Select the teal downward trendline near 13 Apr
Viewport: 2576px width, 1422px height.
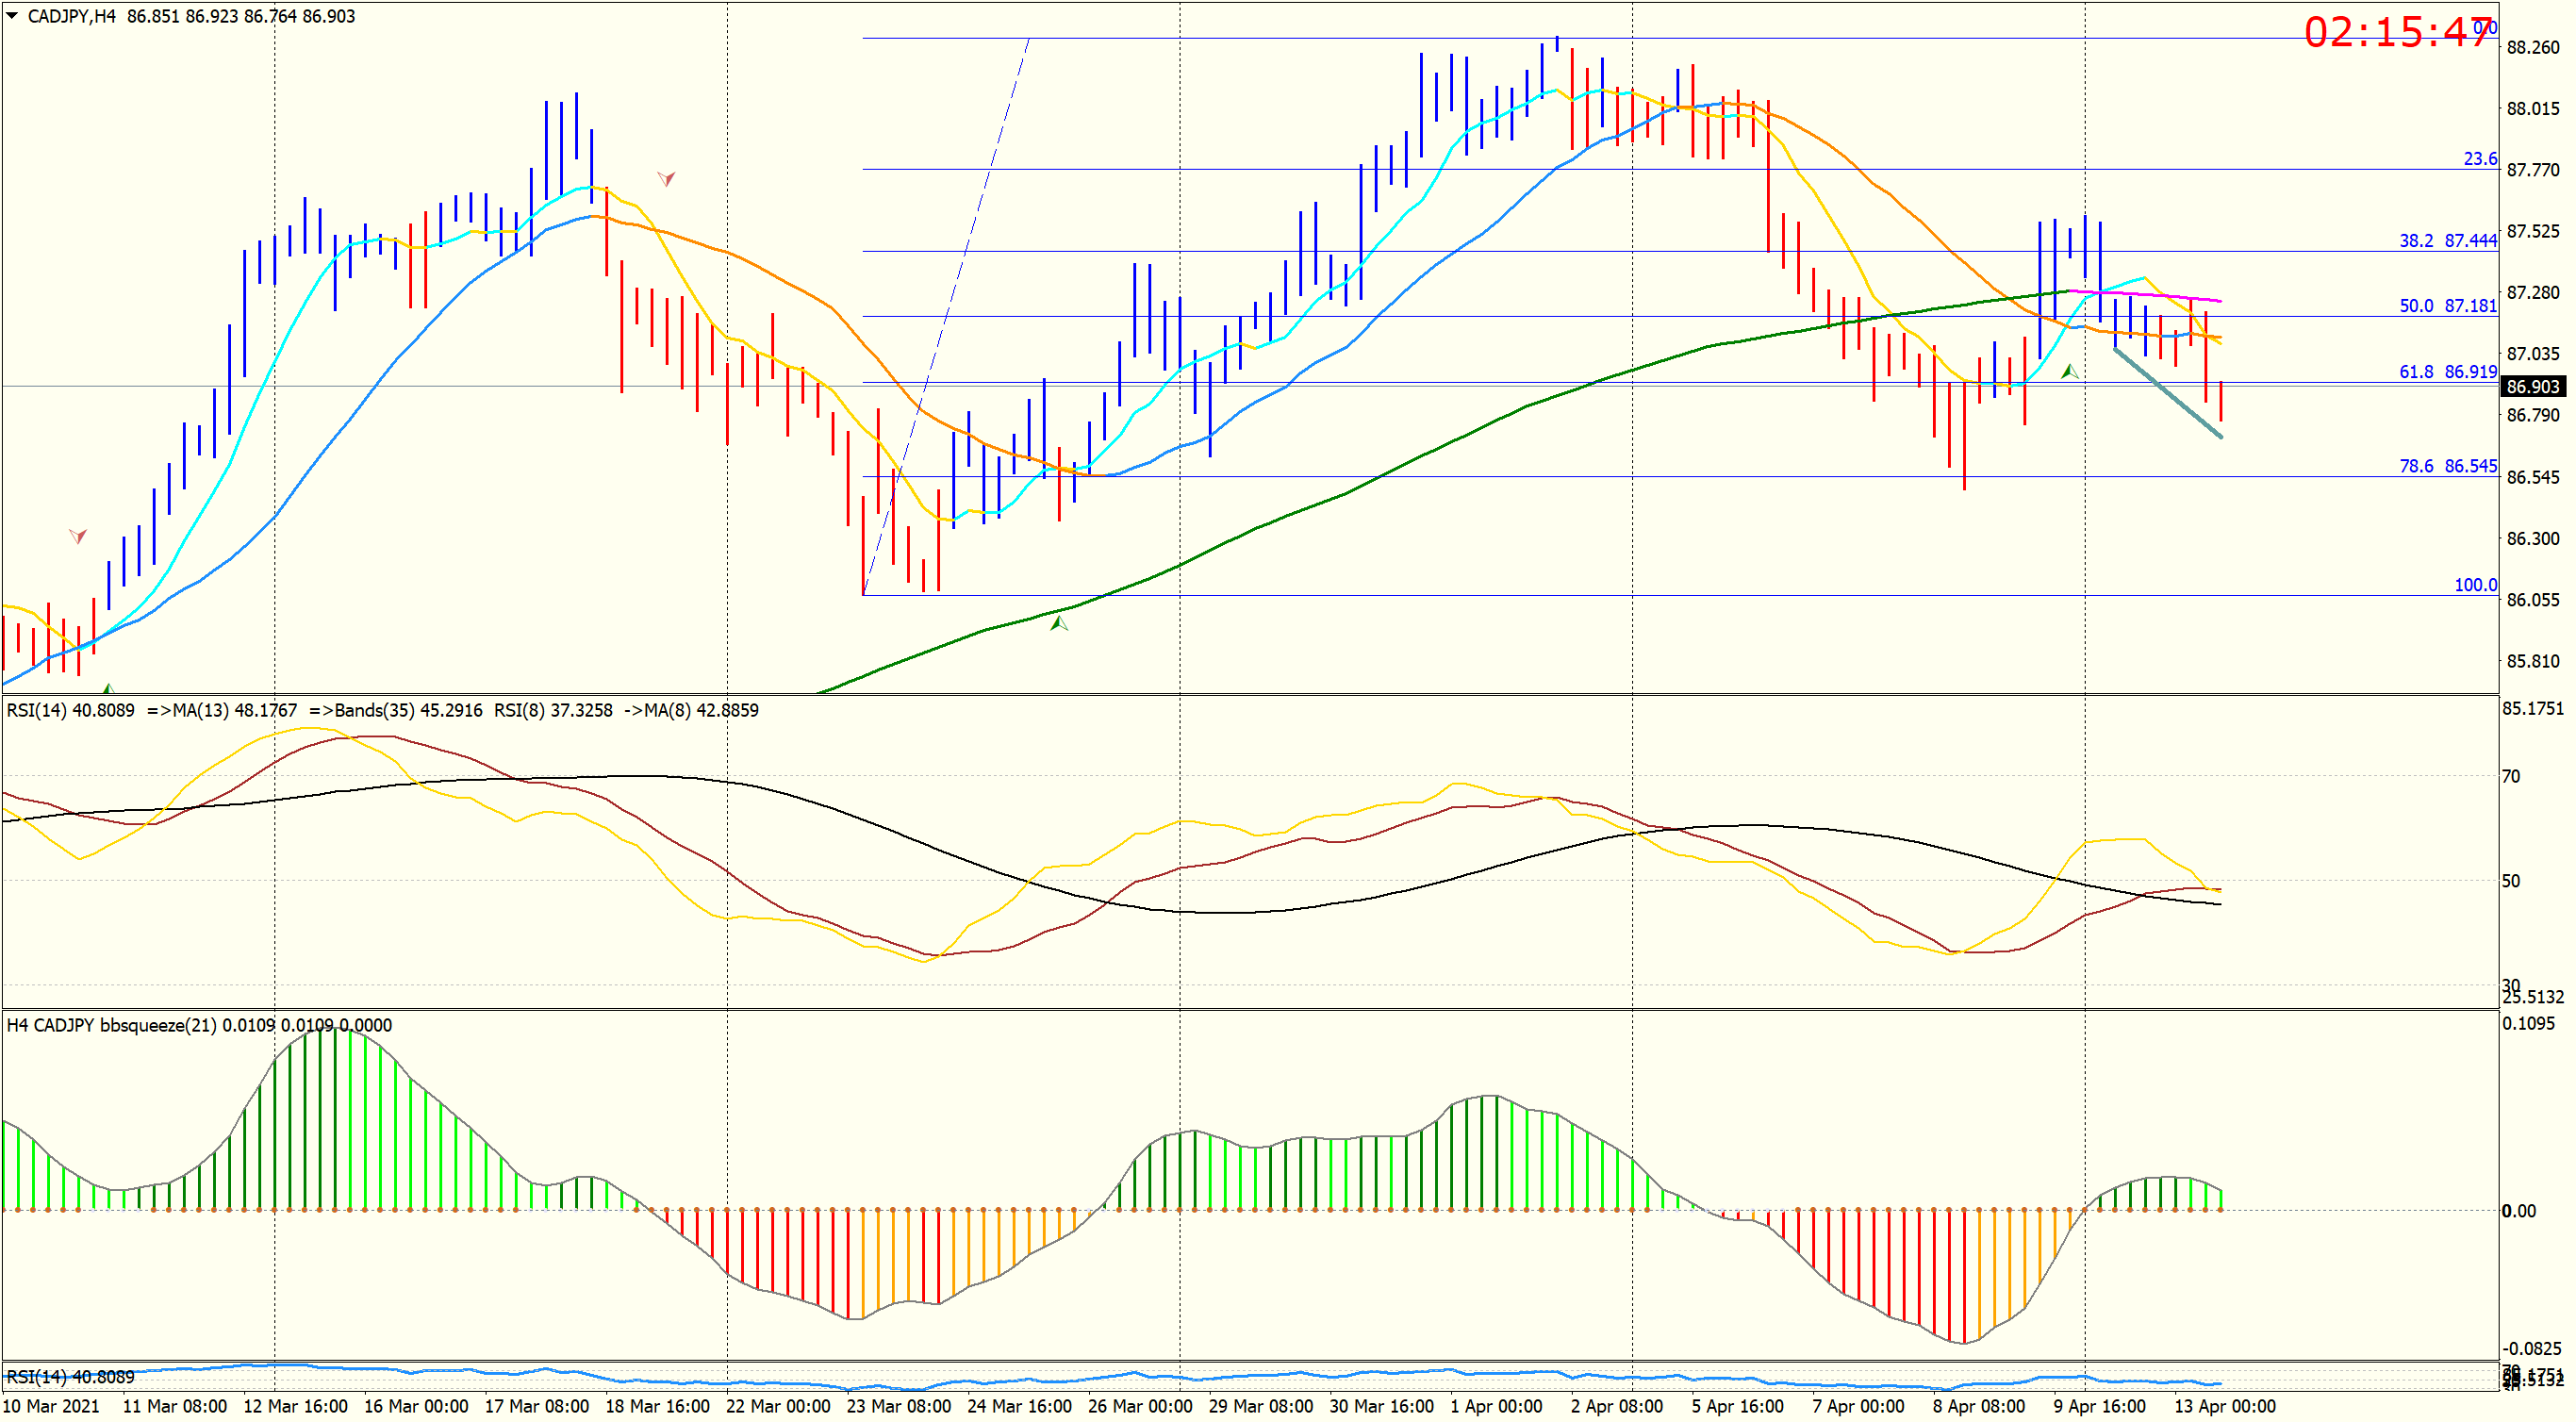pyautogui.click(x=2167, y=392)
